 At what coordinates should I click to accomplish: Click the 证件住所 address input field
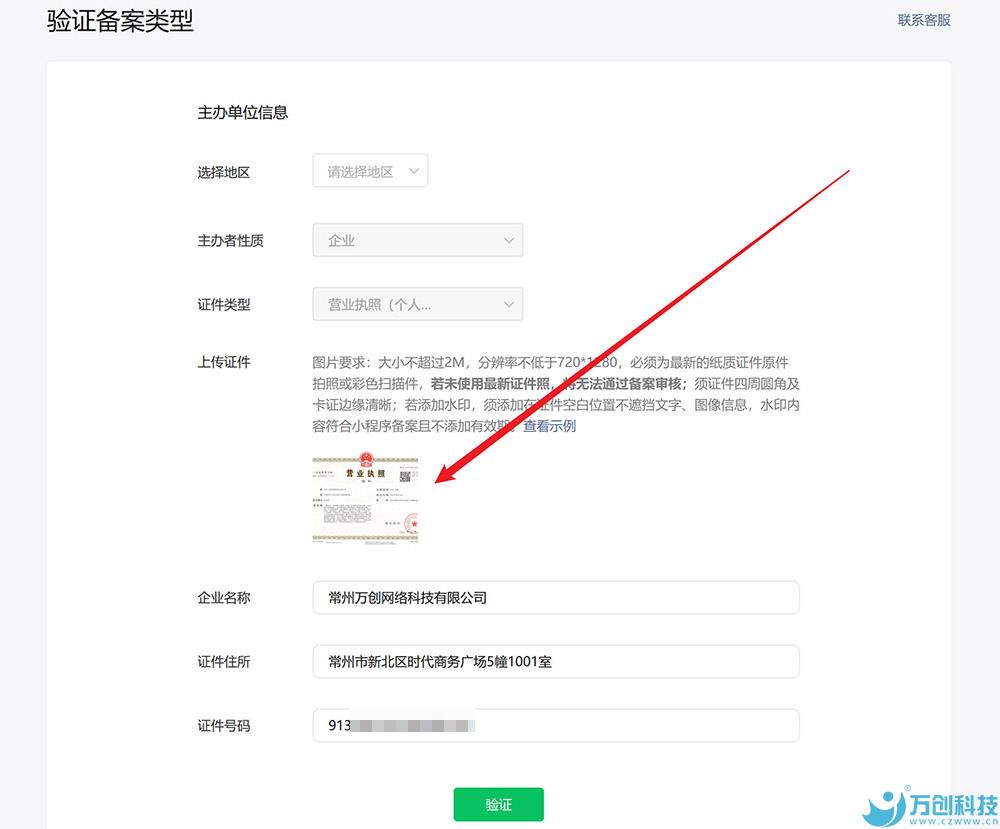pos(555,662)
